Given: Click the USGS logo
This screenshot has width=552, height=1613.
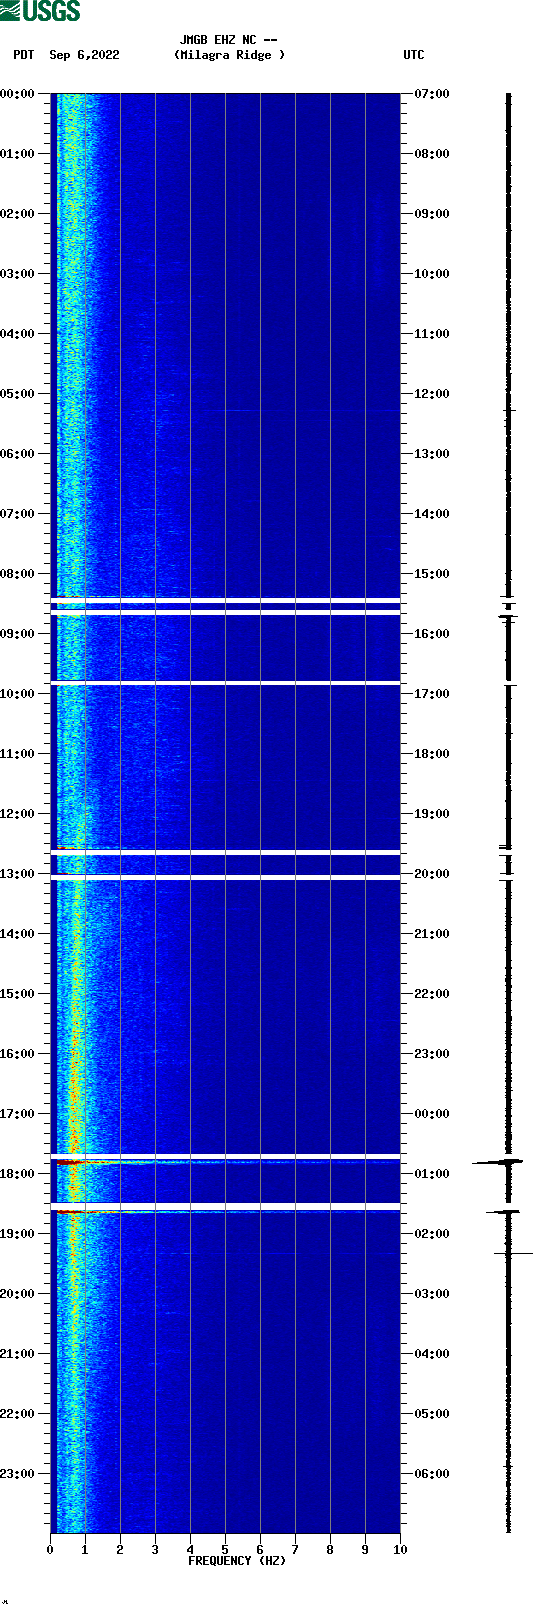Looking at the screenshot, I should point(40,11).
